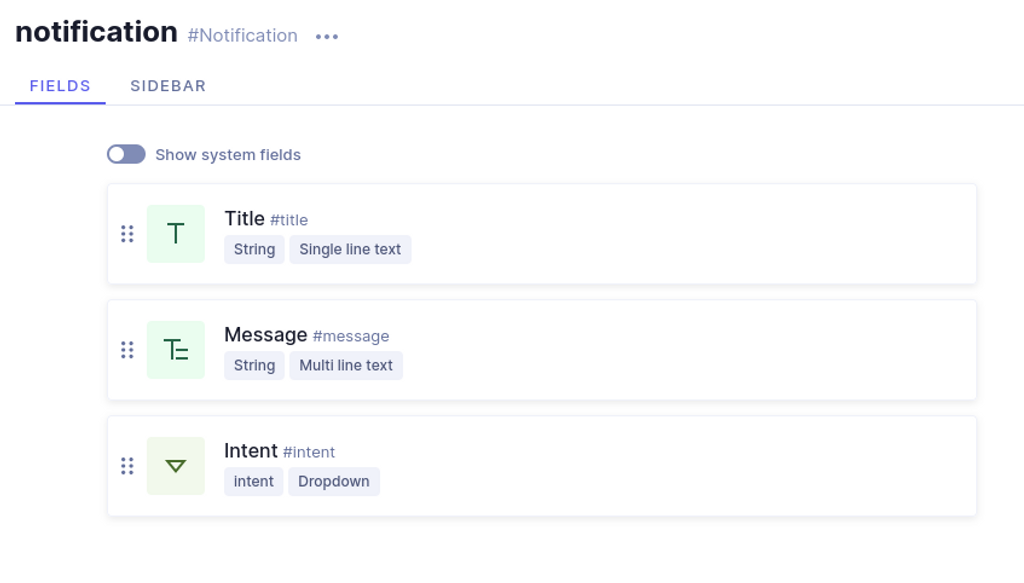This screenshot has width=1024, height=583.
Task: Click the drag handle next to Intent field
Action: coord(127,465)
